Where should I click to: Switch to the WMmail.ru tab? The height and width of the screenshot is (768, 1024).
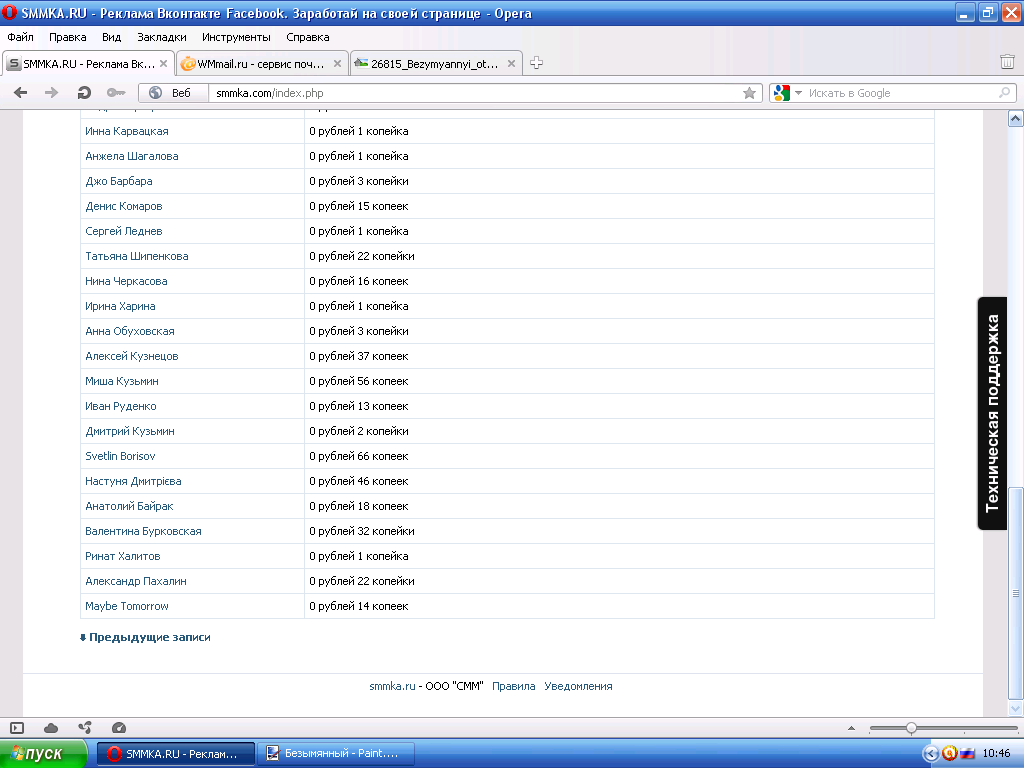coord(261,63)
